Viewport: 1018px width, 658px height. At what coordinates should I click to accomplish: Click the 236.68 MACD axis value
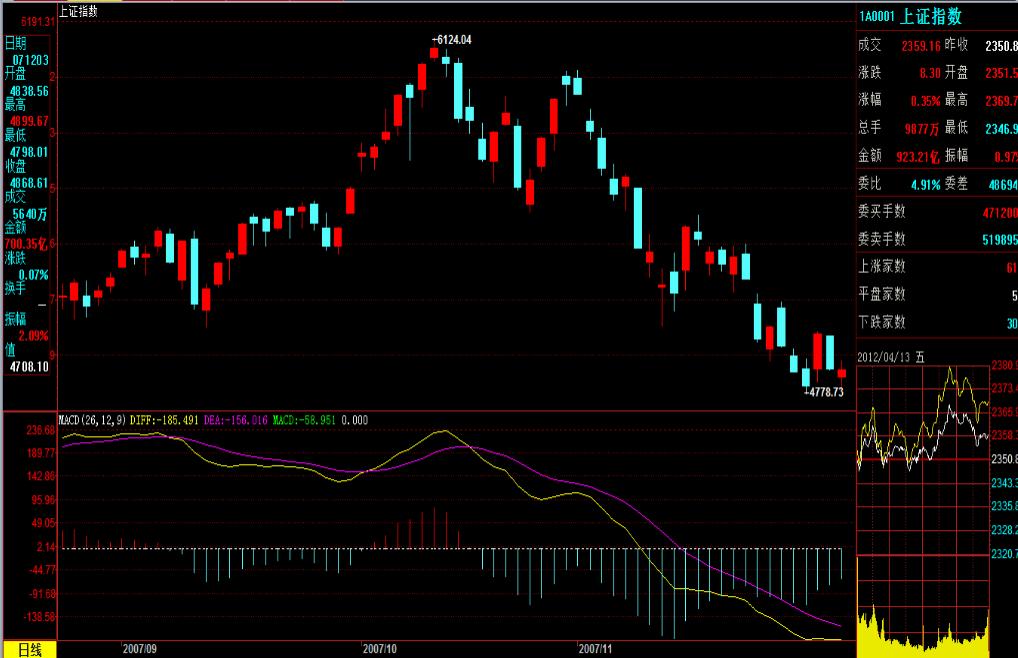point(41,430)
